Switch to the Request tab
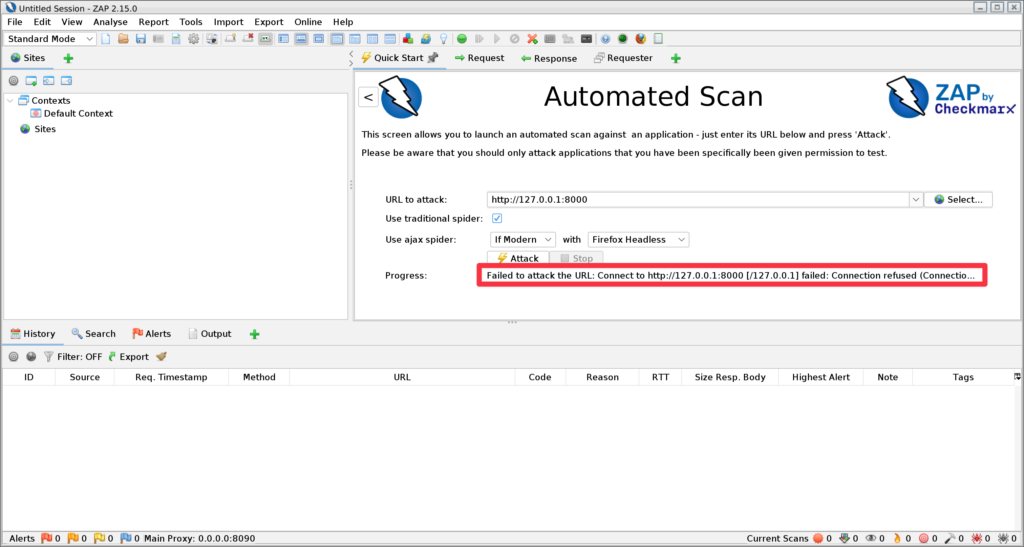Image resolution: width=1024 pixels, height=547 pixels. pyautogui.click(x=479, y=58)
